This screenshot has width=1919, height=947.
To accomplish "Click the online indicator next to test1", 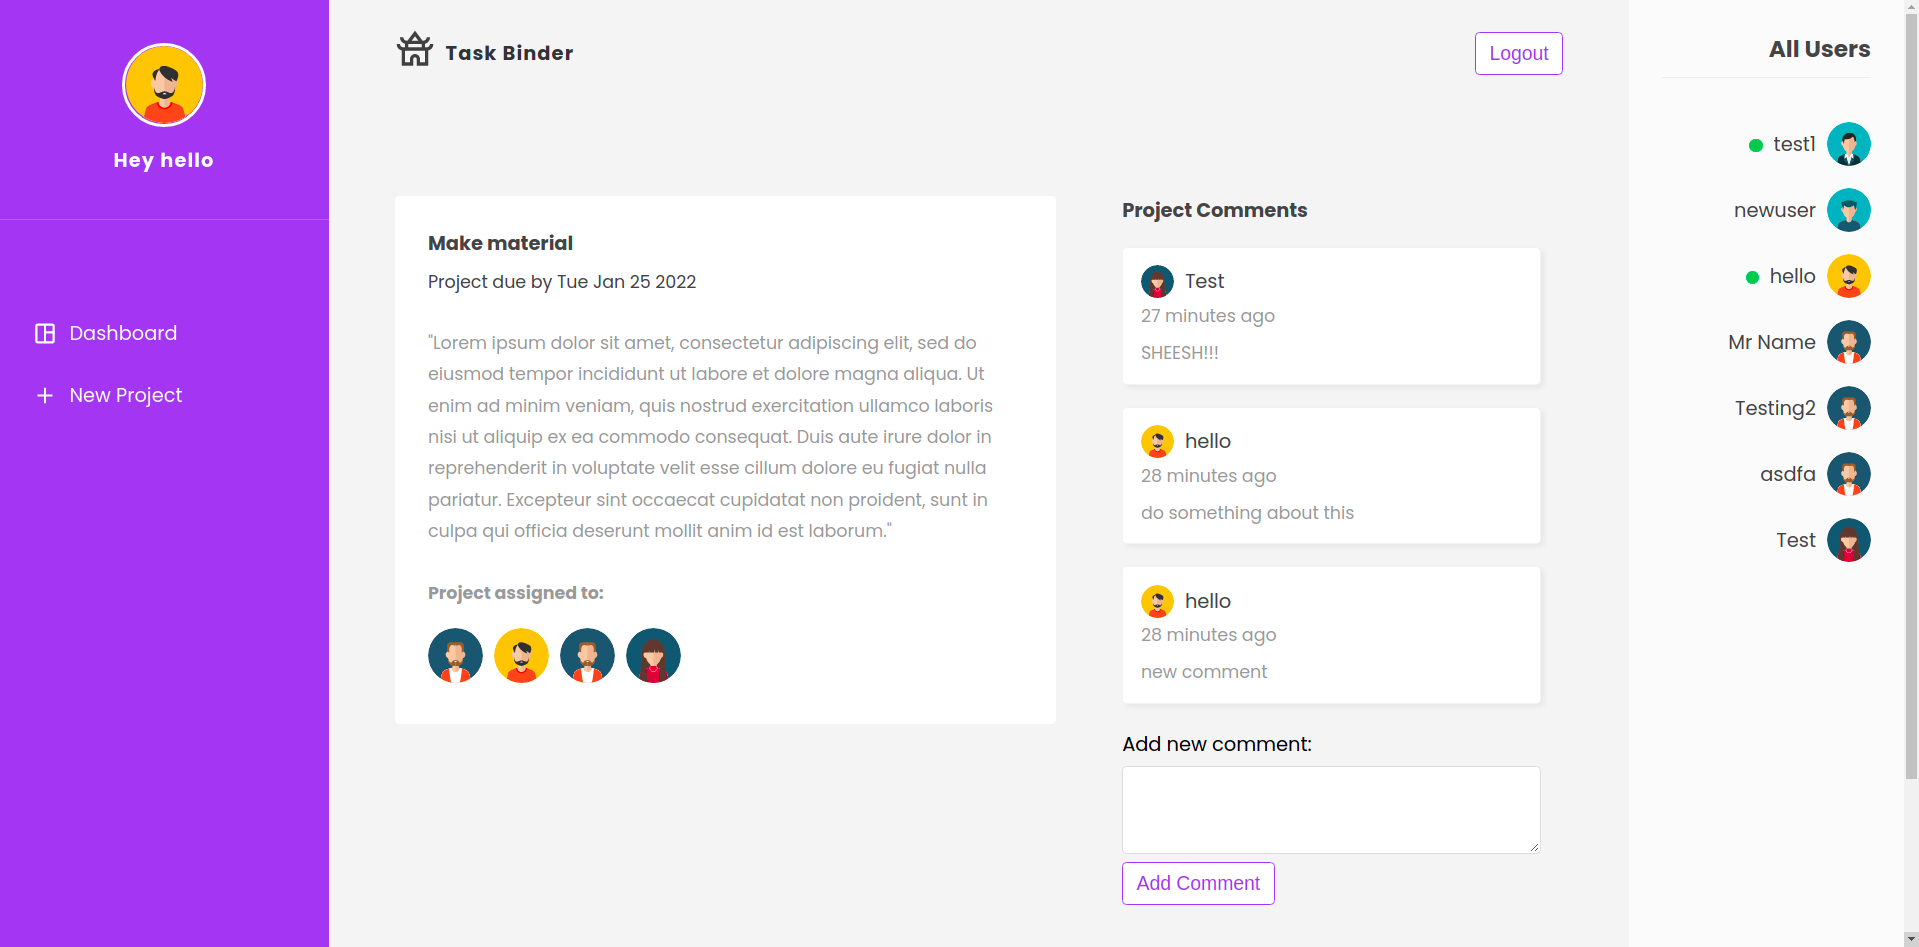I will 1756,145.
